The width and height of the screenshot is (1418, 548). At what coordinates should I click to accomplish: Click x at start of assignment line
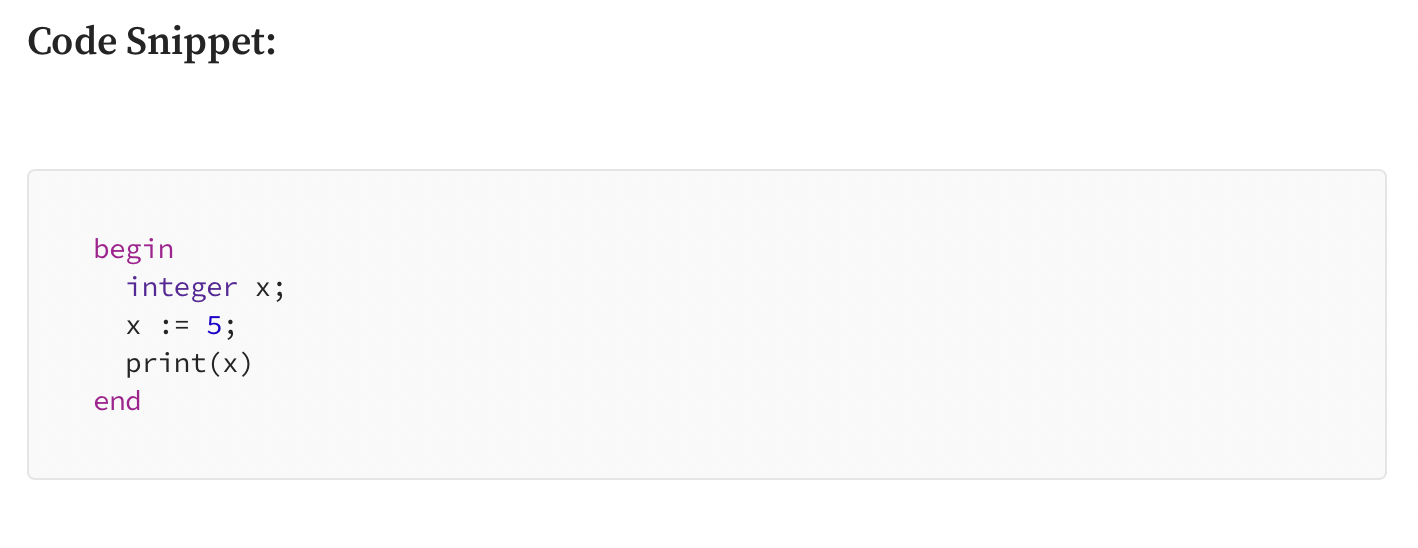(134, 327)
